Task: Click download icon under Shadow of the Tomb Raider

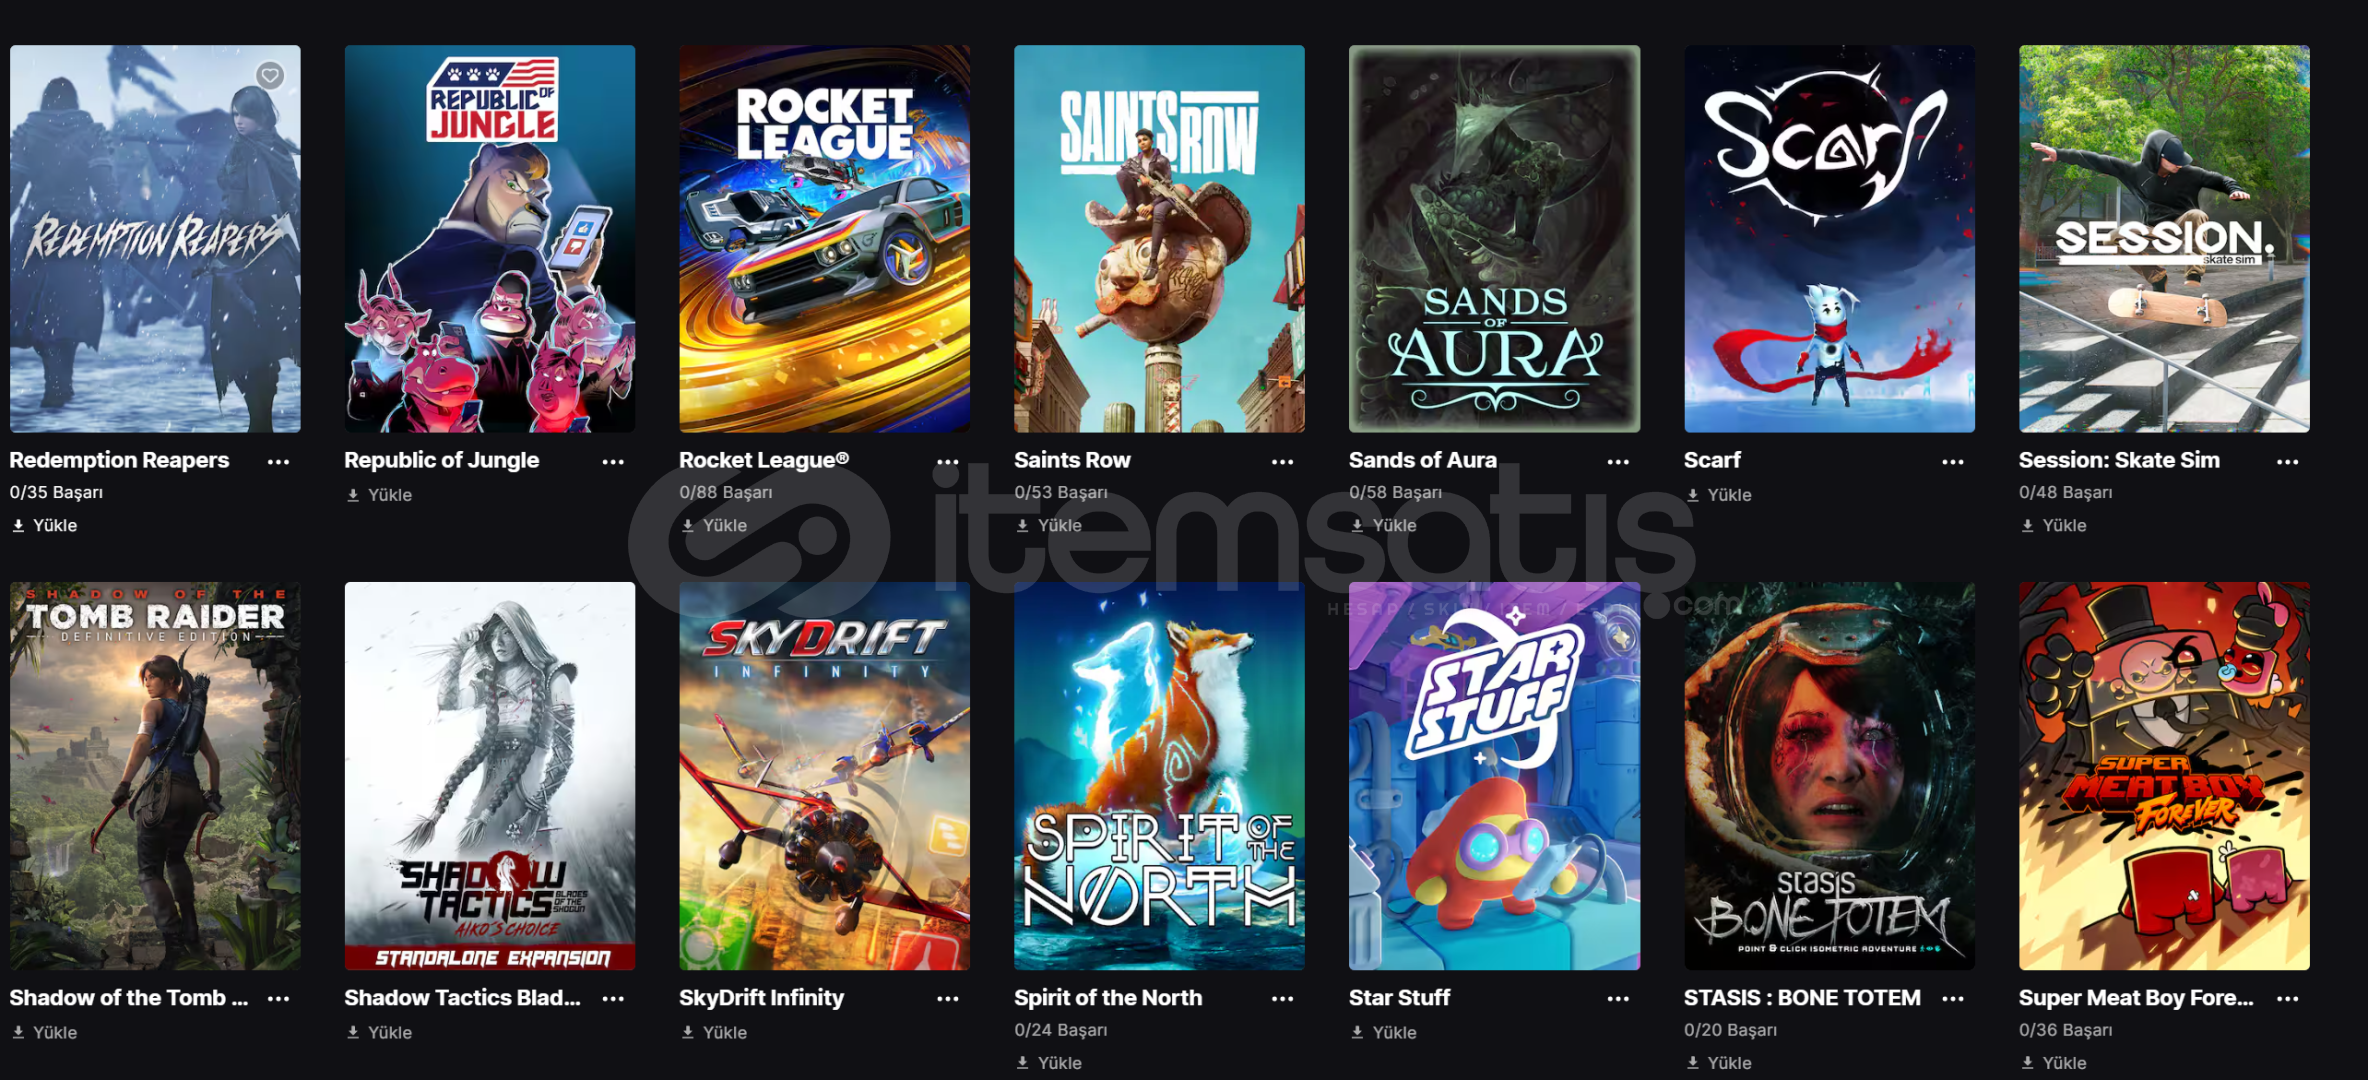Action: [18, 1033]
